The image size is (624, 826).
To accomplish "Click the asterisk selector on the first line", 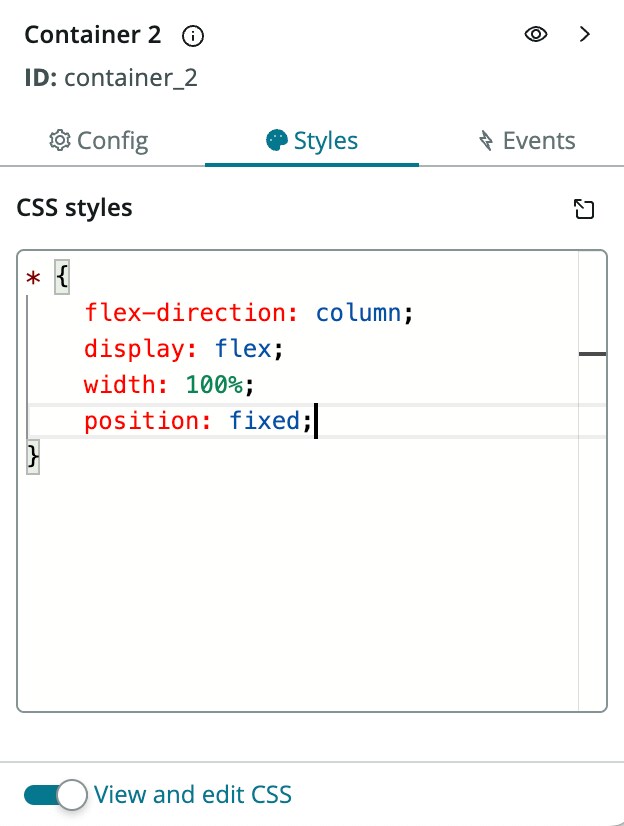I will 33,278.
